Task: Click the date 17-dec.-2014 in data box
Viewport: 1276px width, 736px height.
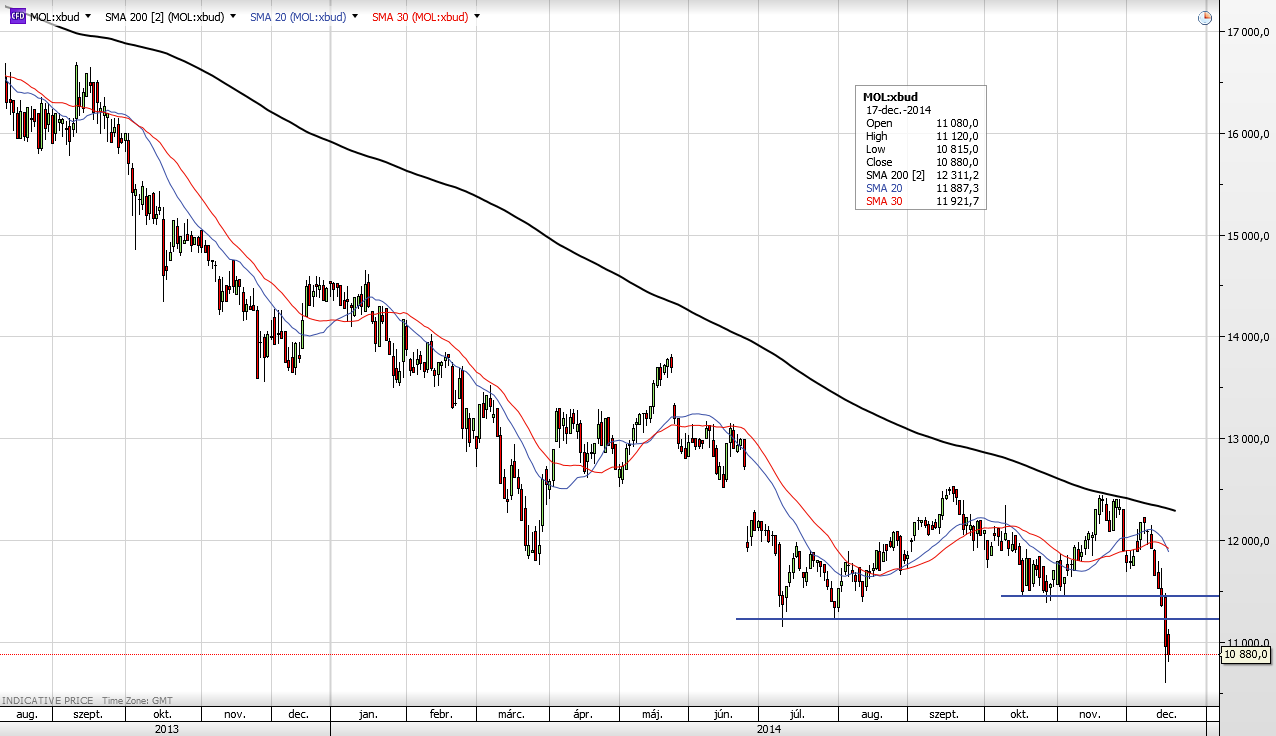Action: tap(898, 110)
